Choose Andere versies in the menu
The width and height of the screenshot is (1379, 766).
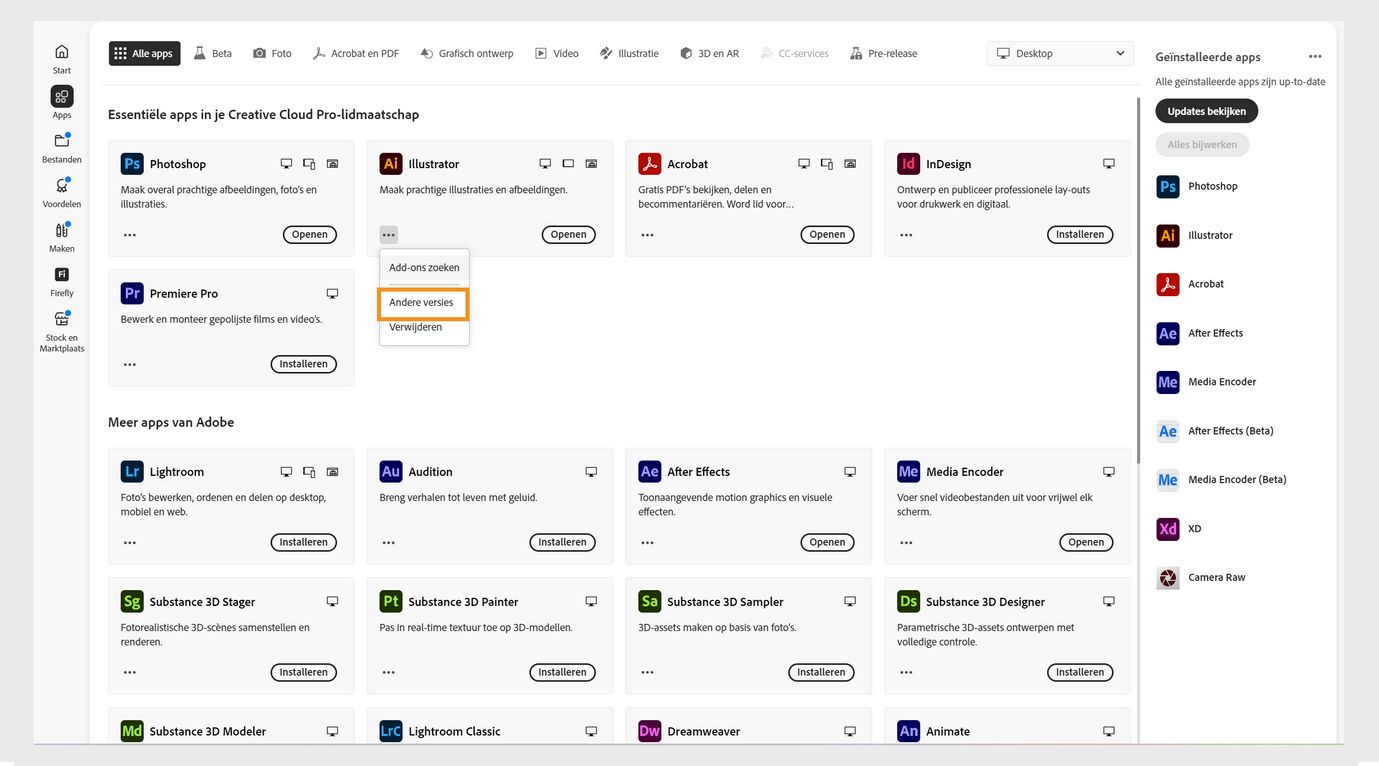tap(422, 302)
